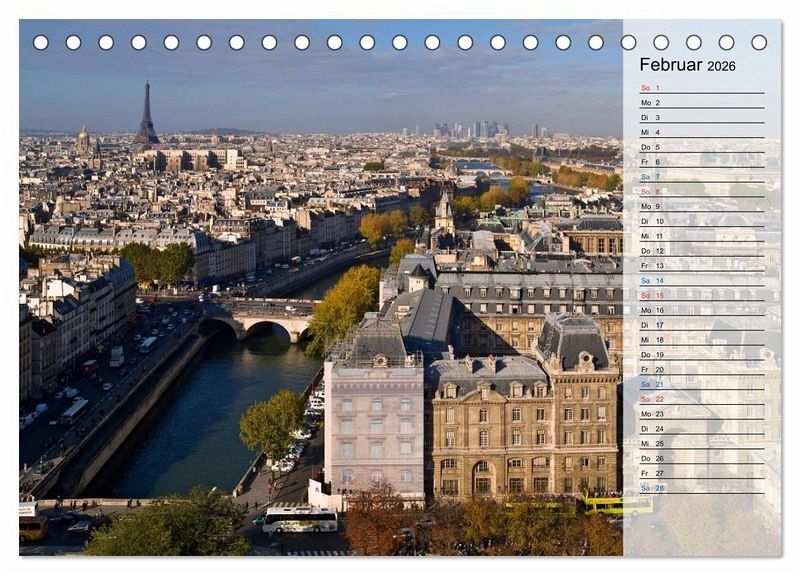
Task: Click the 2026 year label
Action: (721, 66)
